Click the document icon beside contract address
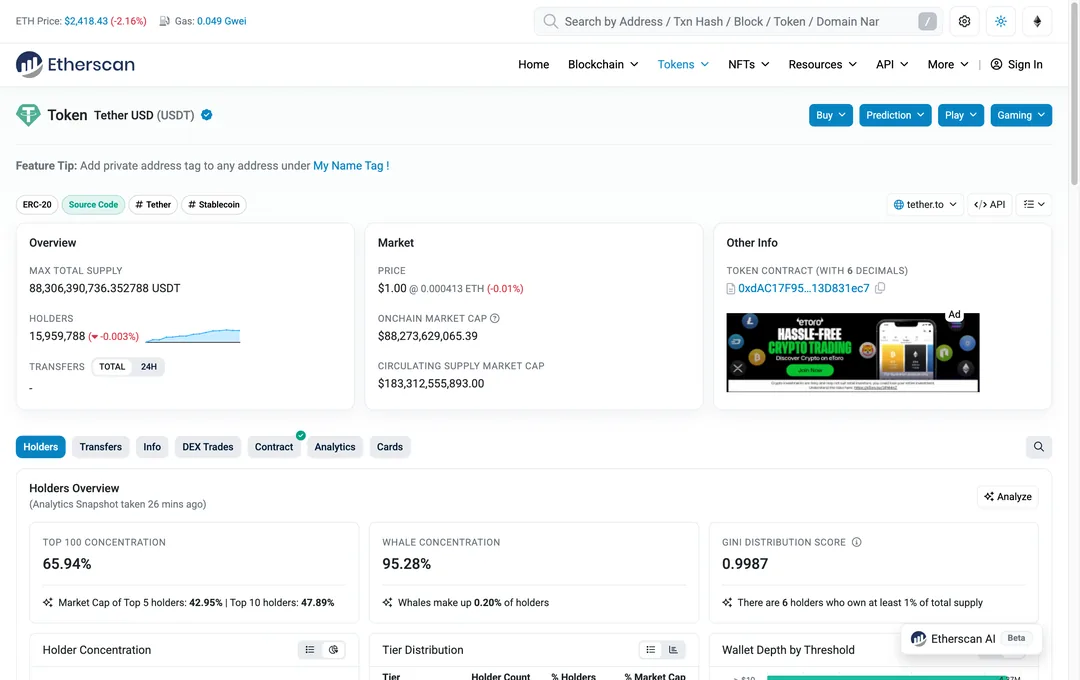 click(731, 289)
